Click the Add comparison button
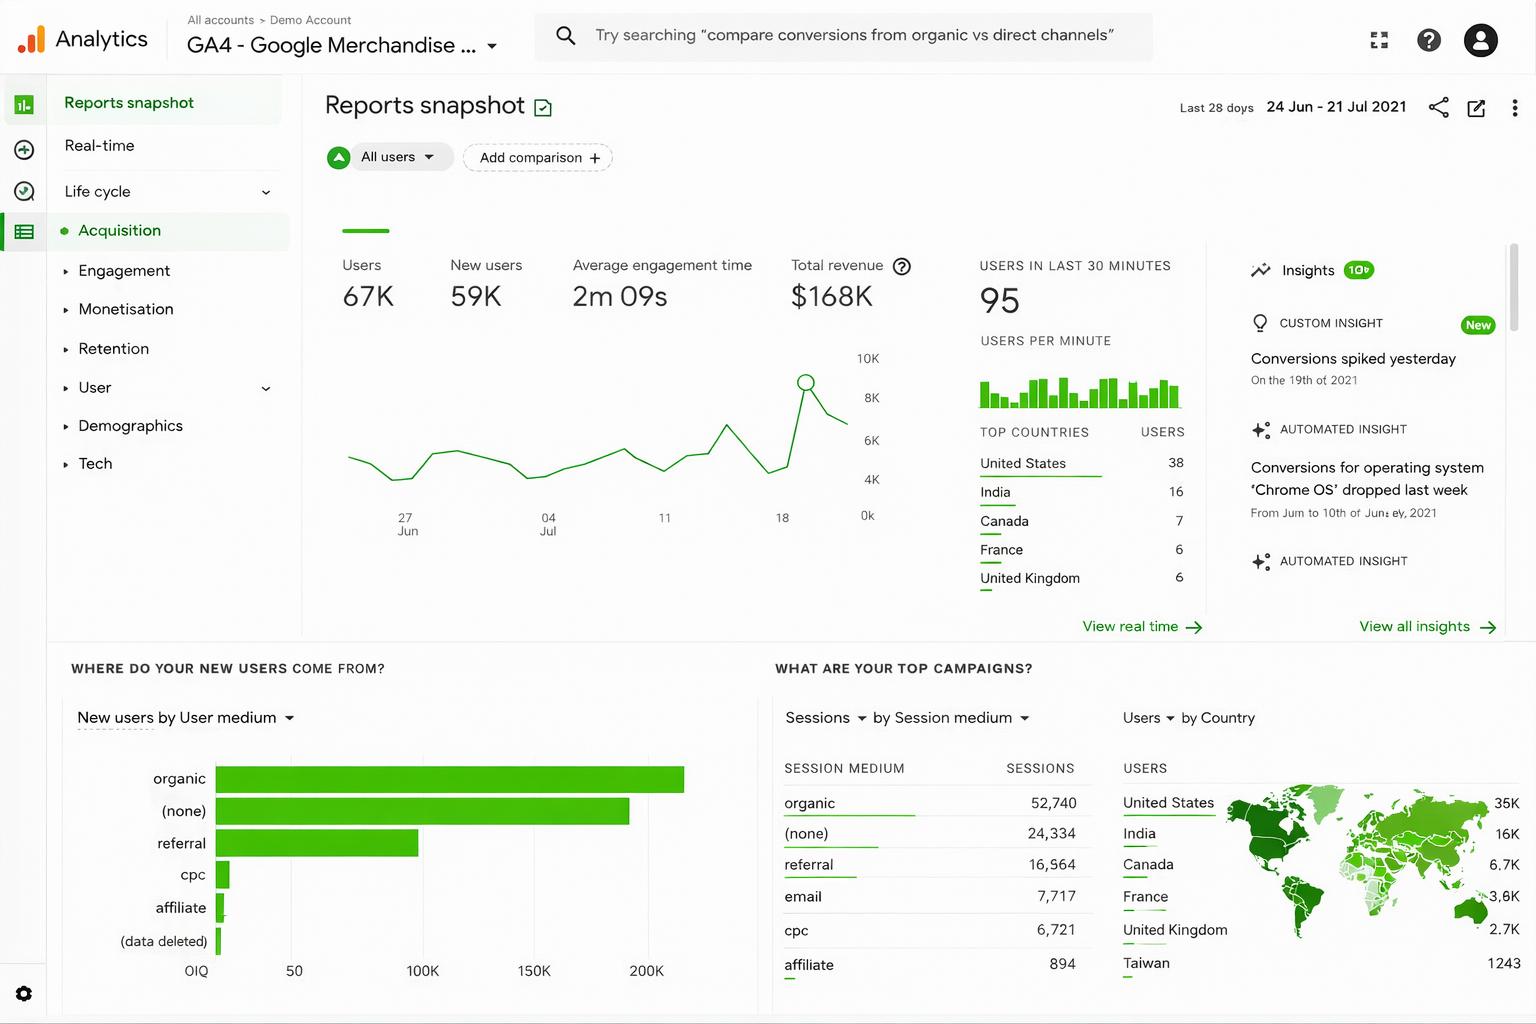This screenshot has width=1536, height=1024. tap(537, 157)
